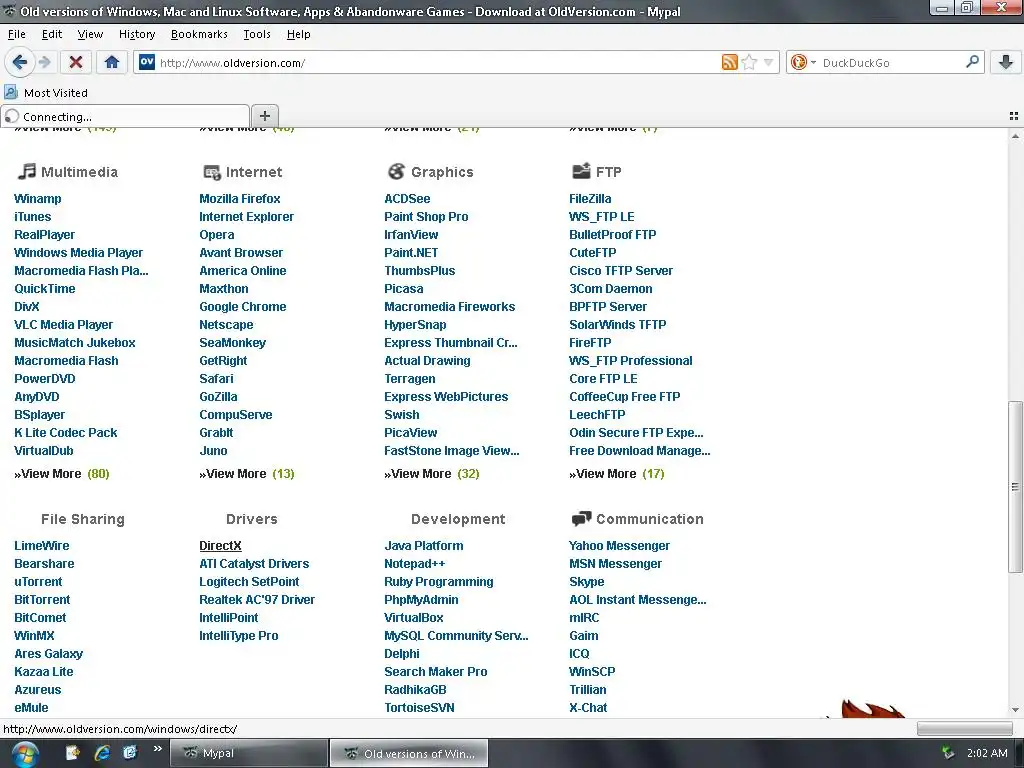
Task: Click the search magnifier icon
Action: coord(972,62)
